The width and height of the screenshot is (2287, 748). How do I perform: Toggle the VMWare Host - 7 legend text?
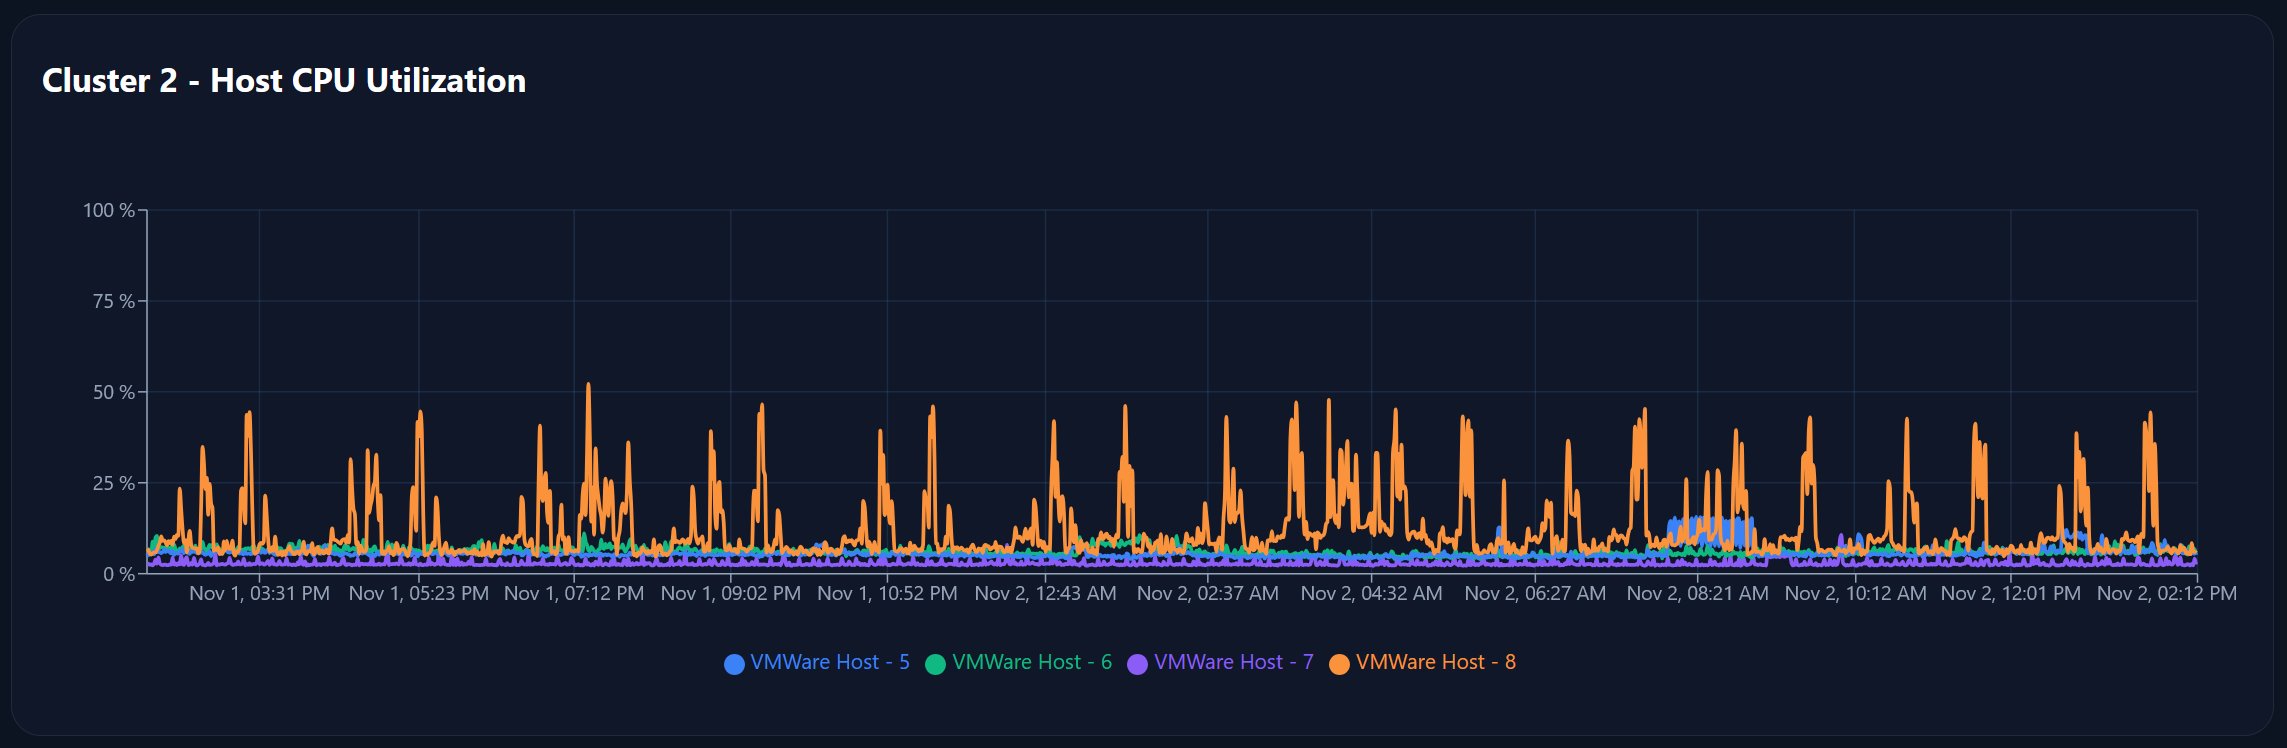pyautogui.click(x=1233, y=662)
